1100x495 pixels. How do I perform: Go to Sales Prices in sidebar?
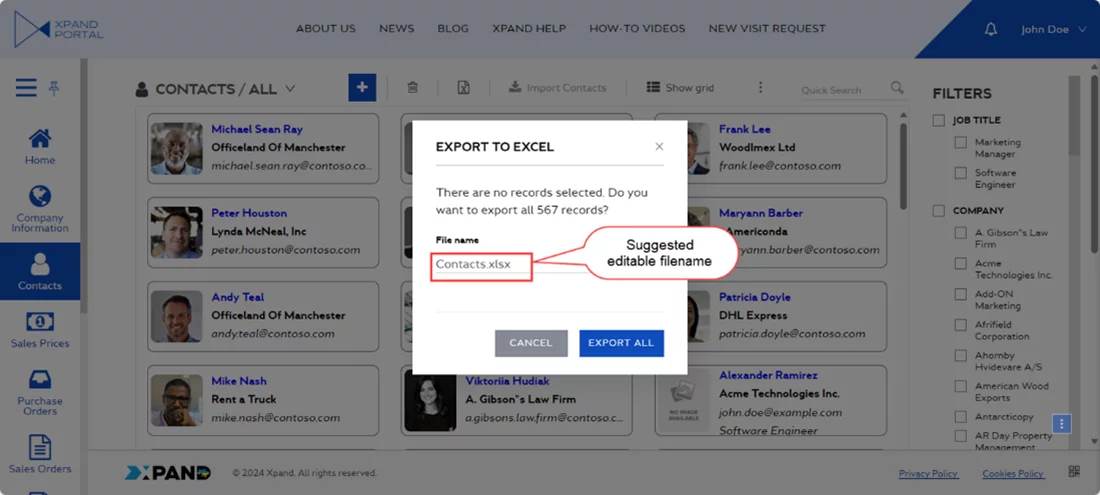point(40,330)
